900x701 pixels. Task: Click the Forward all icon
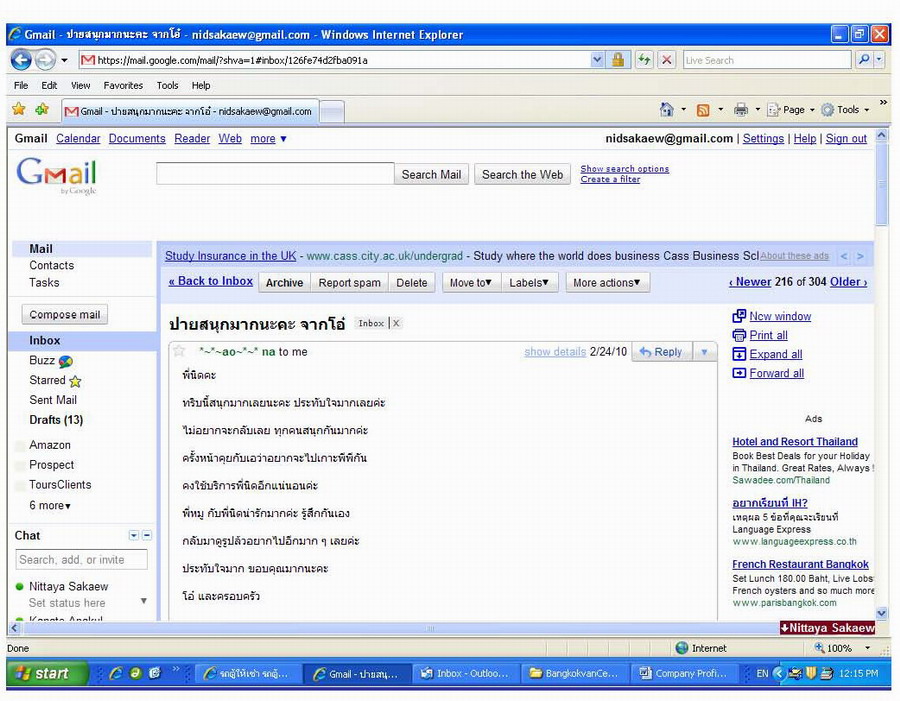(x=739, y=373)
